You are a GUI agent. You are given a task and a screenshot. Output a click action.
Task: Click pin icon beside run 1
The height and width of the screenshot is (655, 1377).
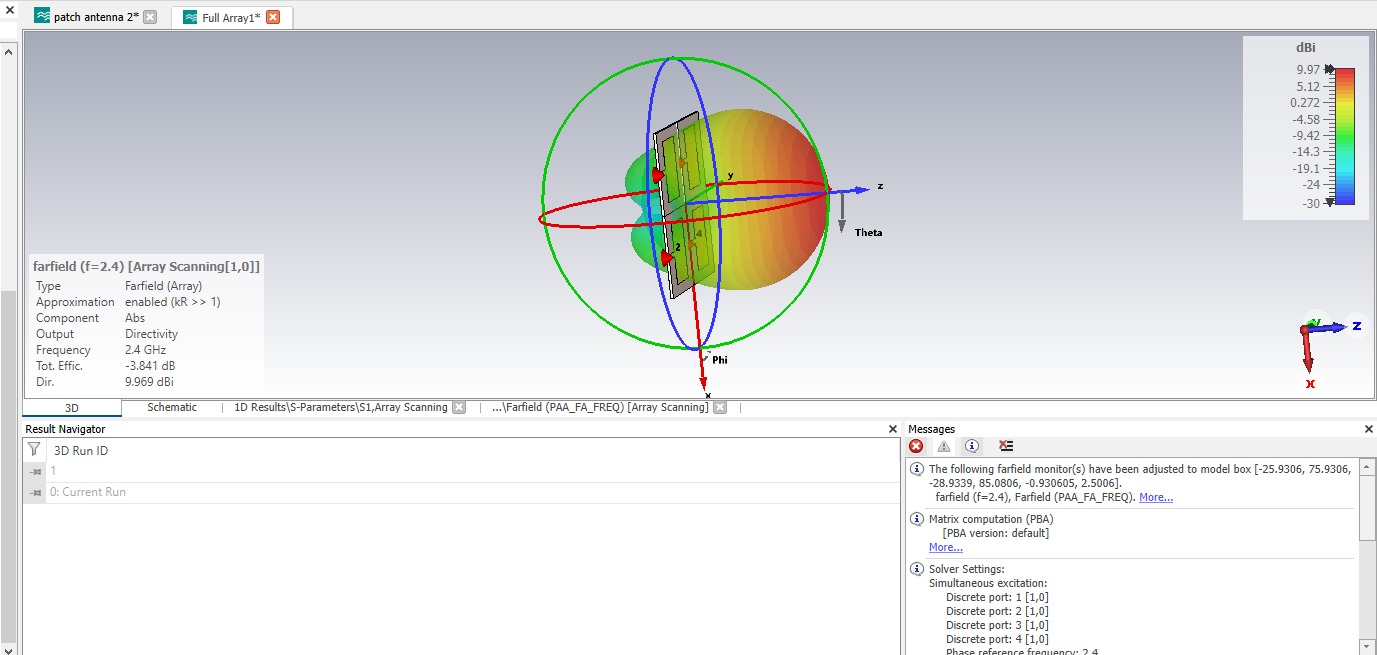36,471
